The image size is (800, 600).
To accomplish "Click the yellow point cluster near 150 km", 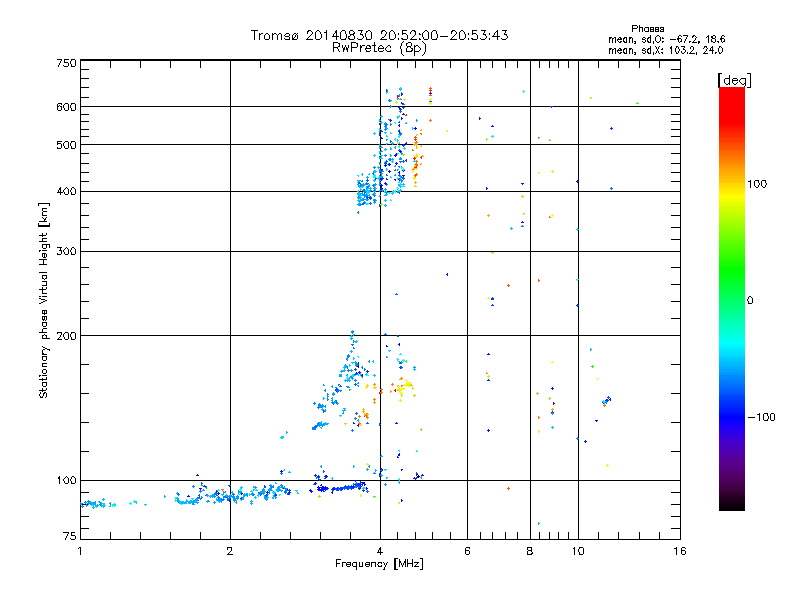I will pyautogui.click(x=404, y=388).
